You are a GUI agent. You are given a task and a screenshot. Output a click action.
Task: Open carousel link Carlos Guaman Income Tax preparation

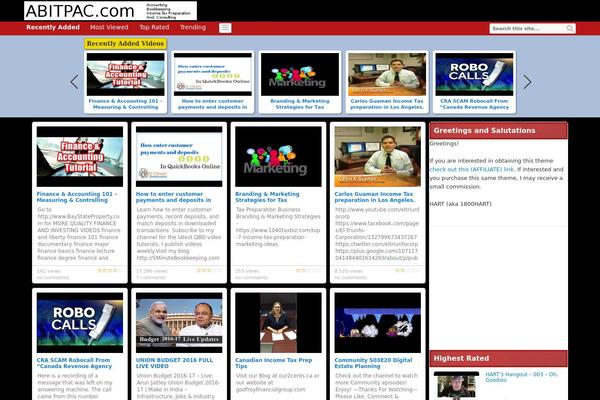pos(387,104)
